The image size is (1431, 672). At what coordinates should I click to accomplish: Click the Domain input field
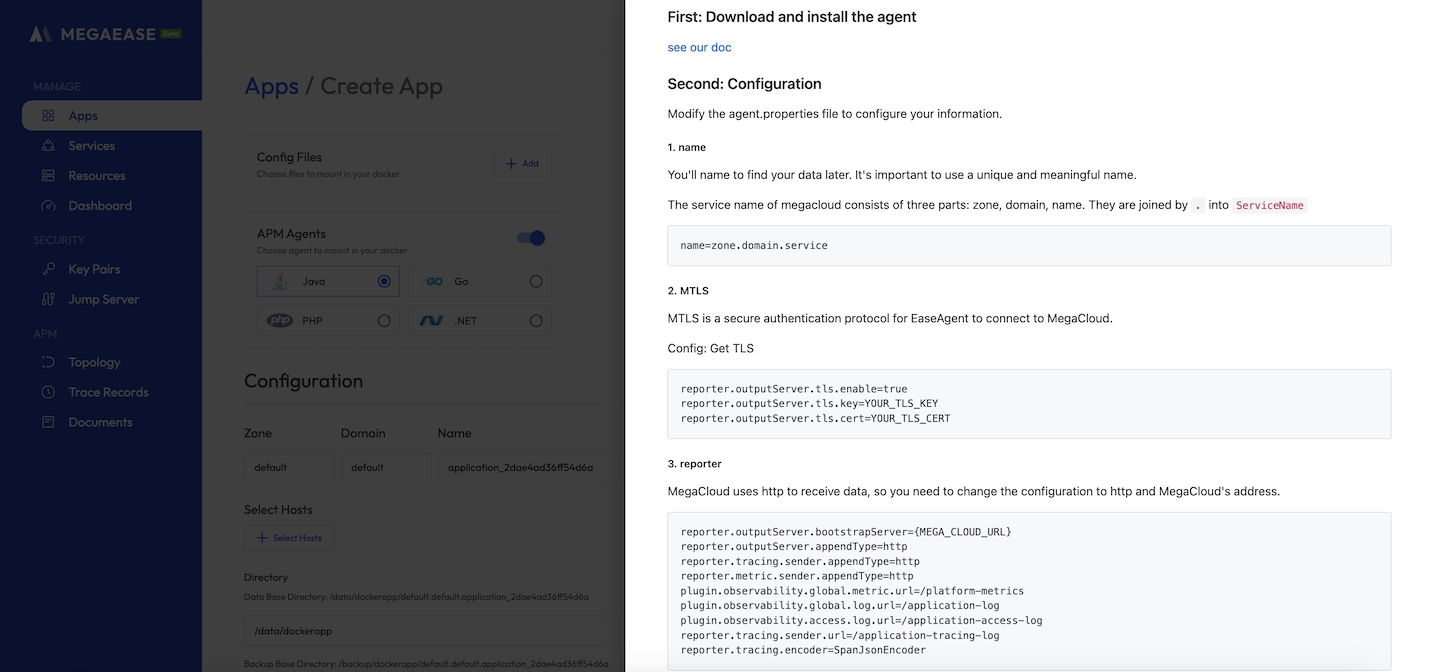386,467
